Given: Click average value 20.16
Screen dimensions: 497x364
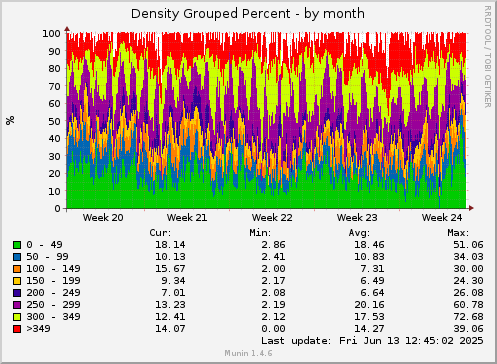Looking at the screenshot, I should [369, 305].
